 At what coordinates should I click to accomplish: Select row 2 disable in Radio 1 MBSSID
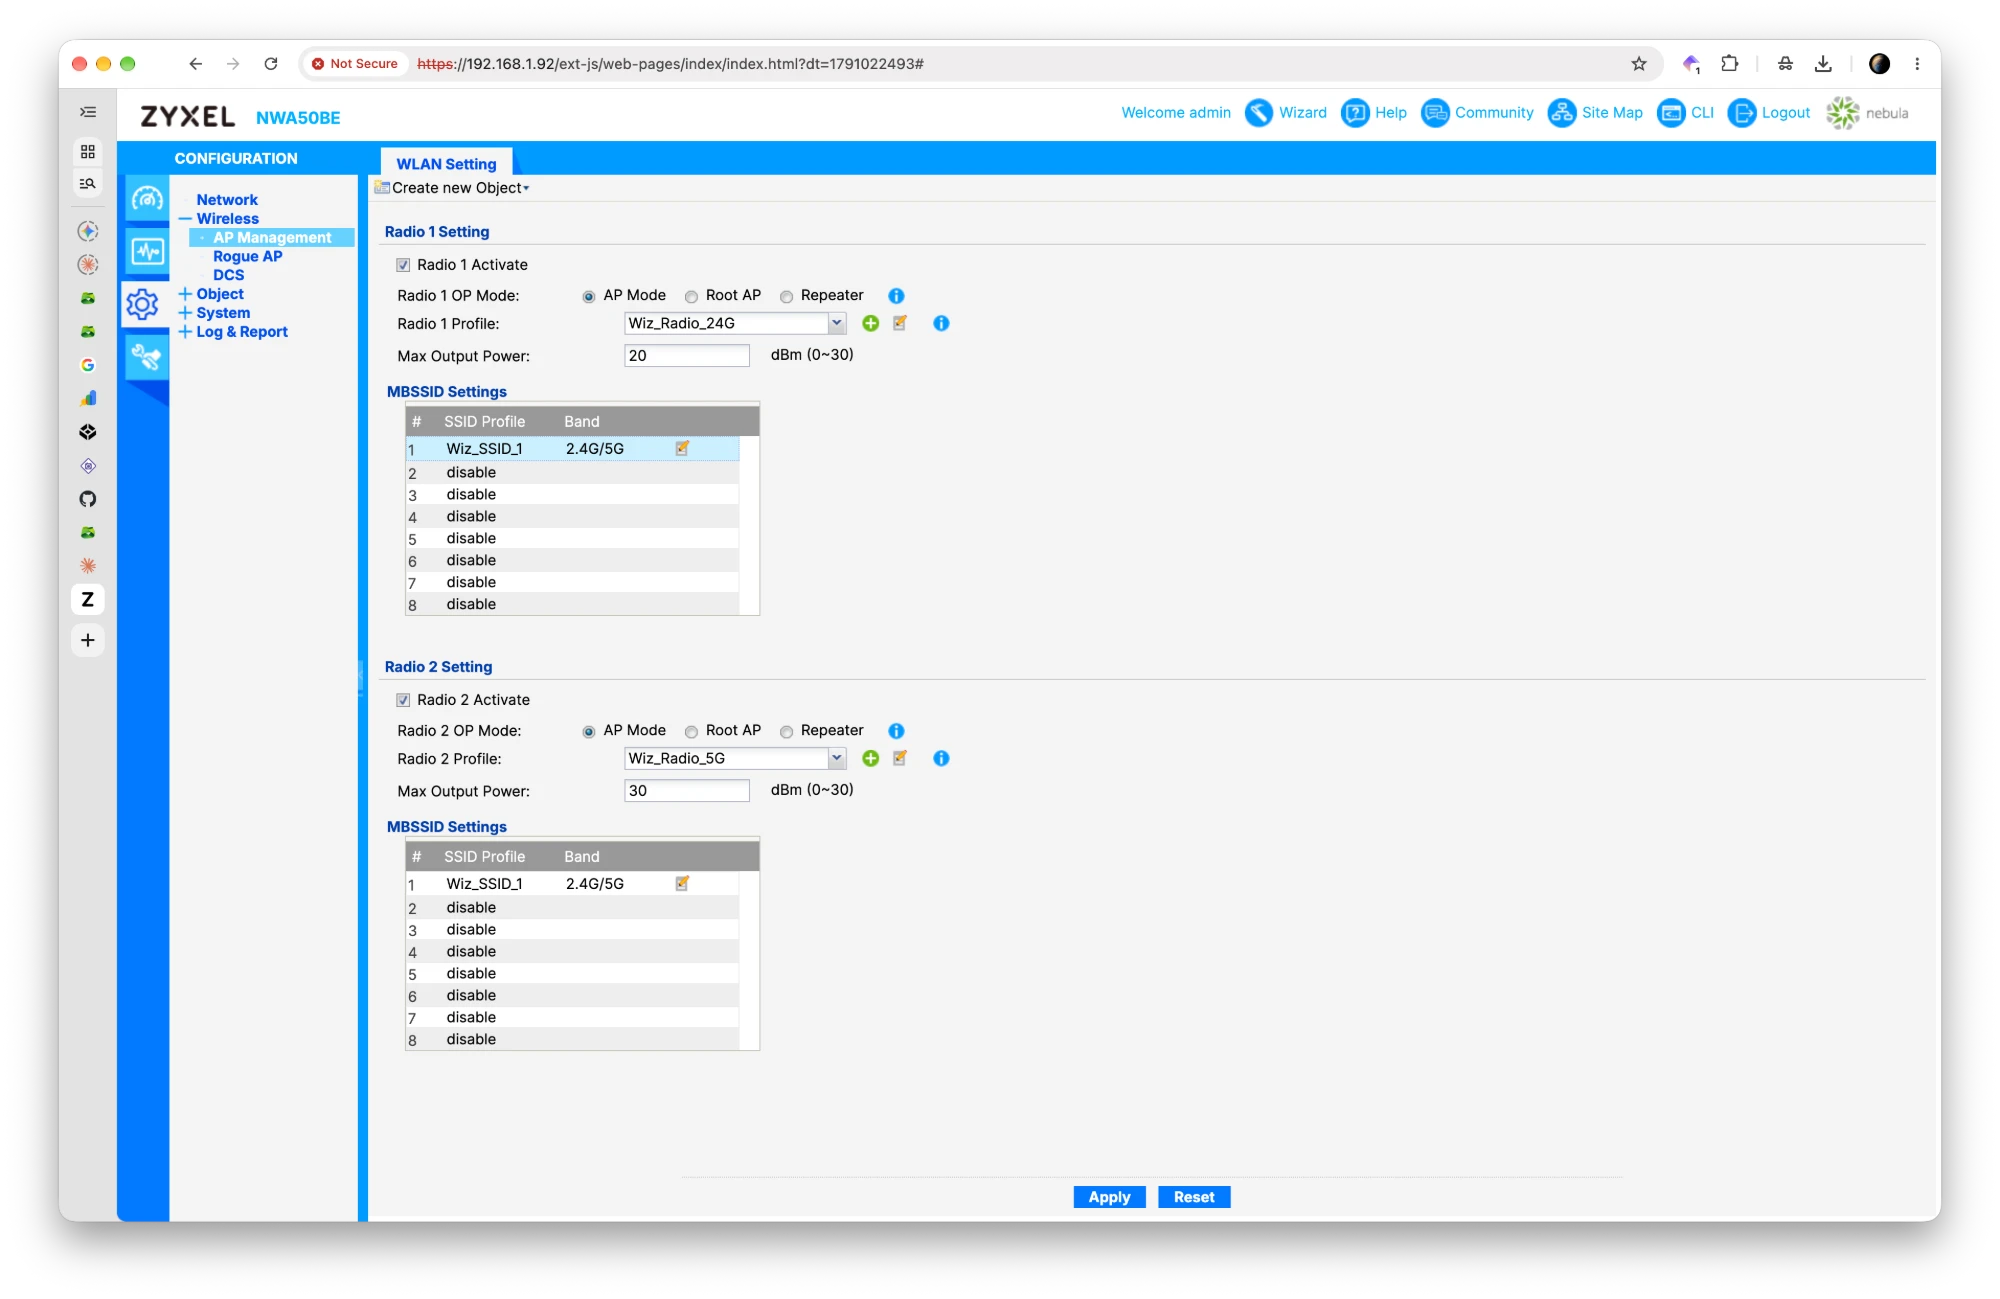coord(573,473)
